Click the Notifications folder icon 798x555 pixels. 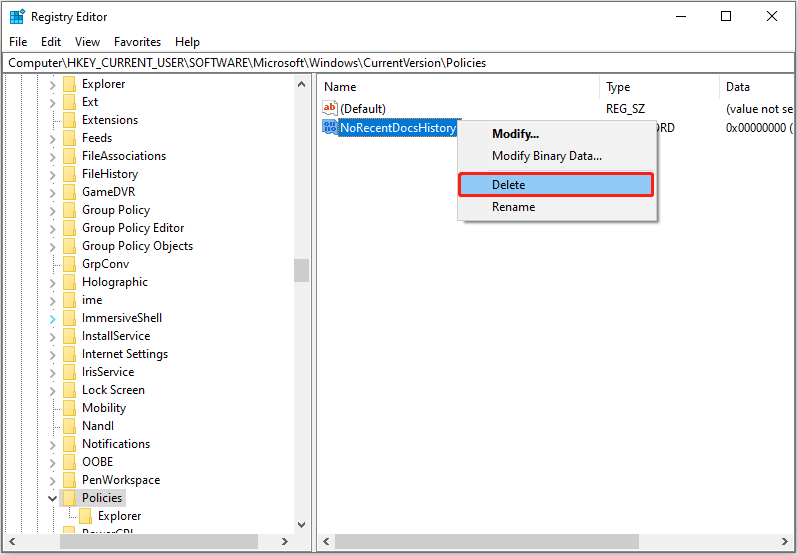(x=69, y=444)
